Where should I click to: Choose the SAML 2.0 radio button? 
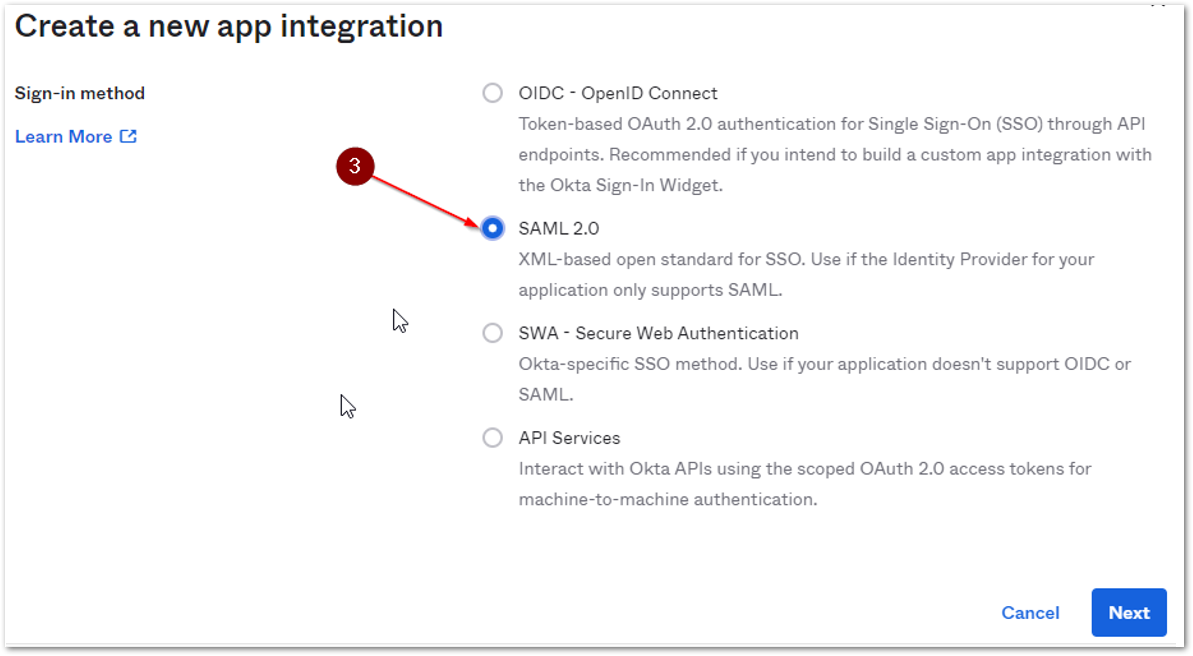coord(492,228)
